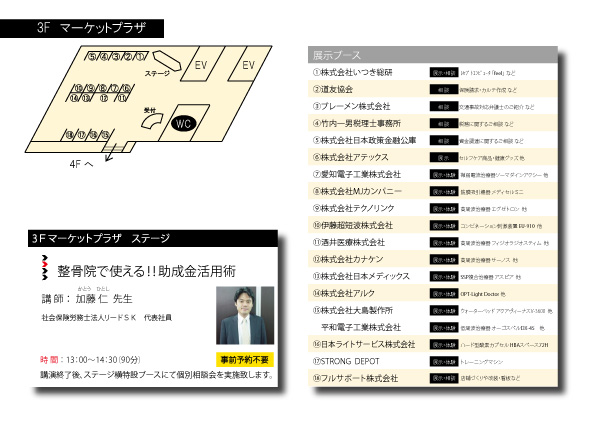
Task: Click the lecturer name 加藤 仁 先生
Action: coord(104,299)
